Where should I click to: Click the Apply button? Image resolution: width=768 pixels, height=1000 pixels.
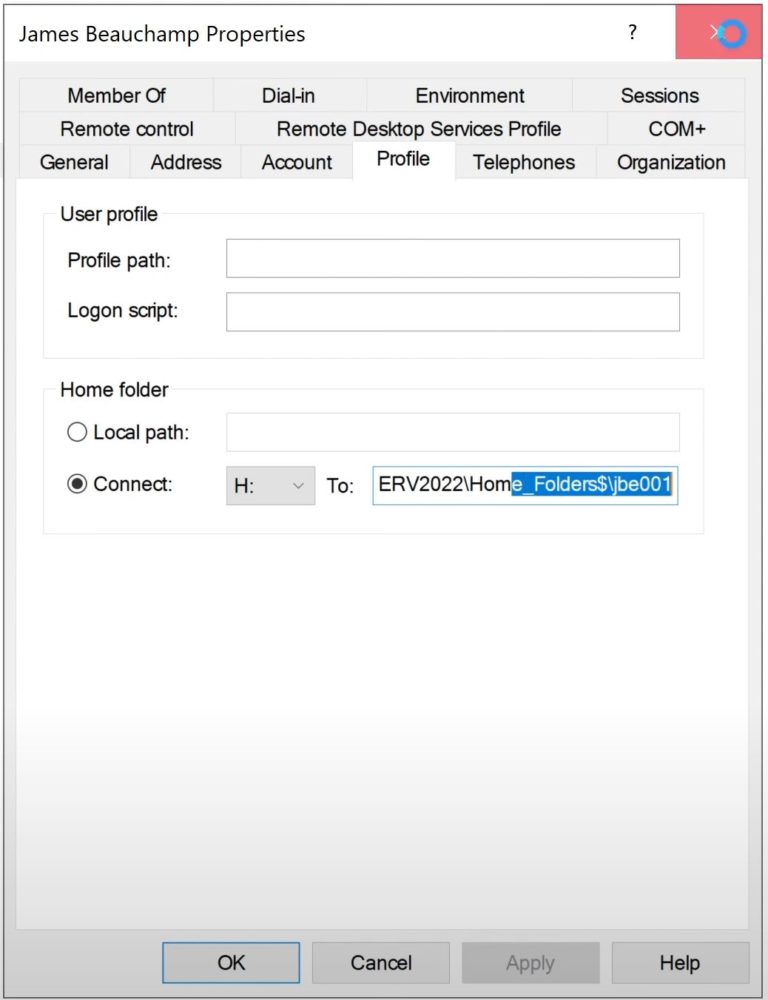530,962
